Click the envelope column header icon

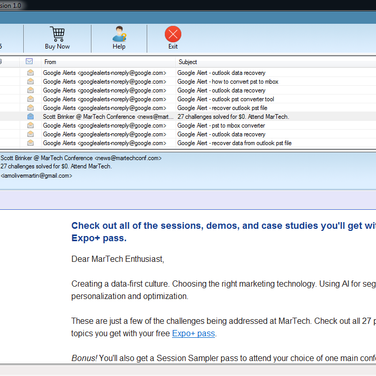[29, 61]
